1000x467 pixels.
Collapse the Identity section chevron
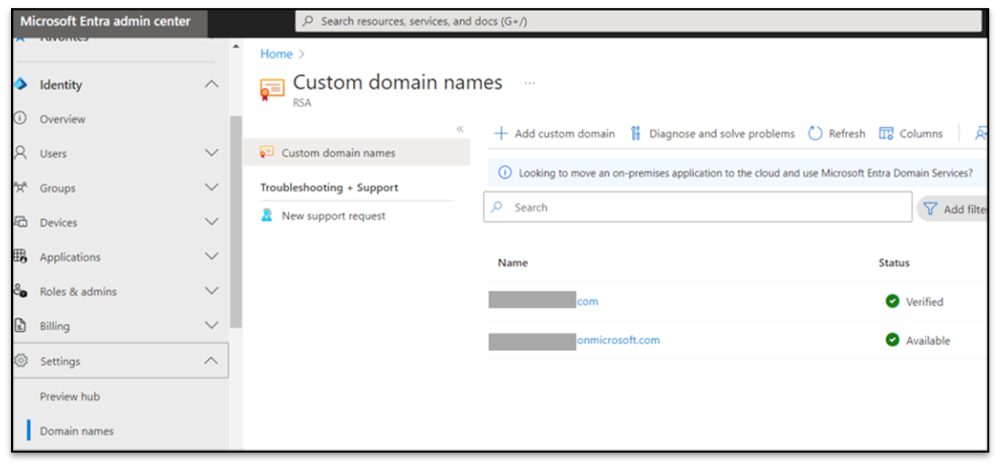(211, 85)
